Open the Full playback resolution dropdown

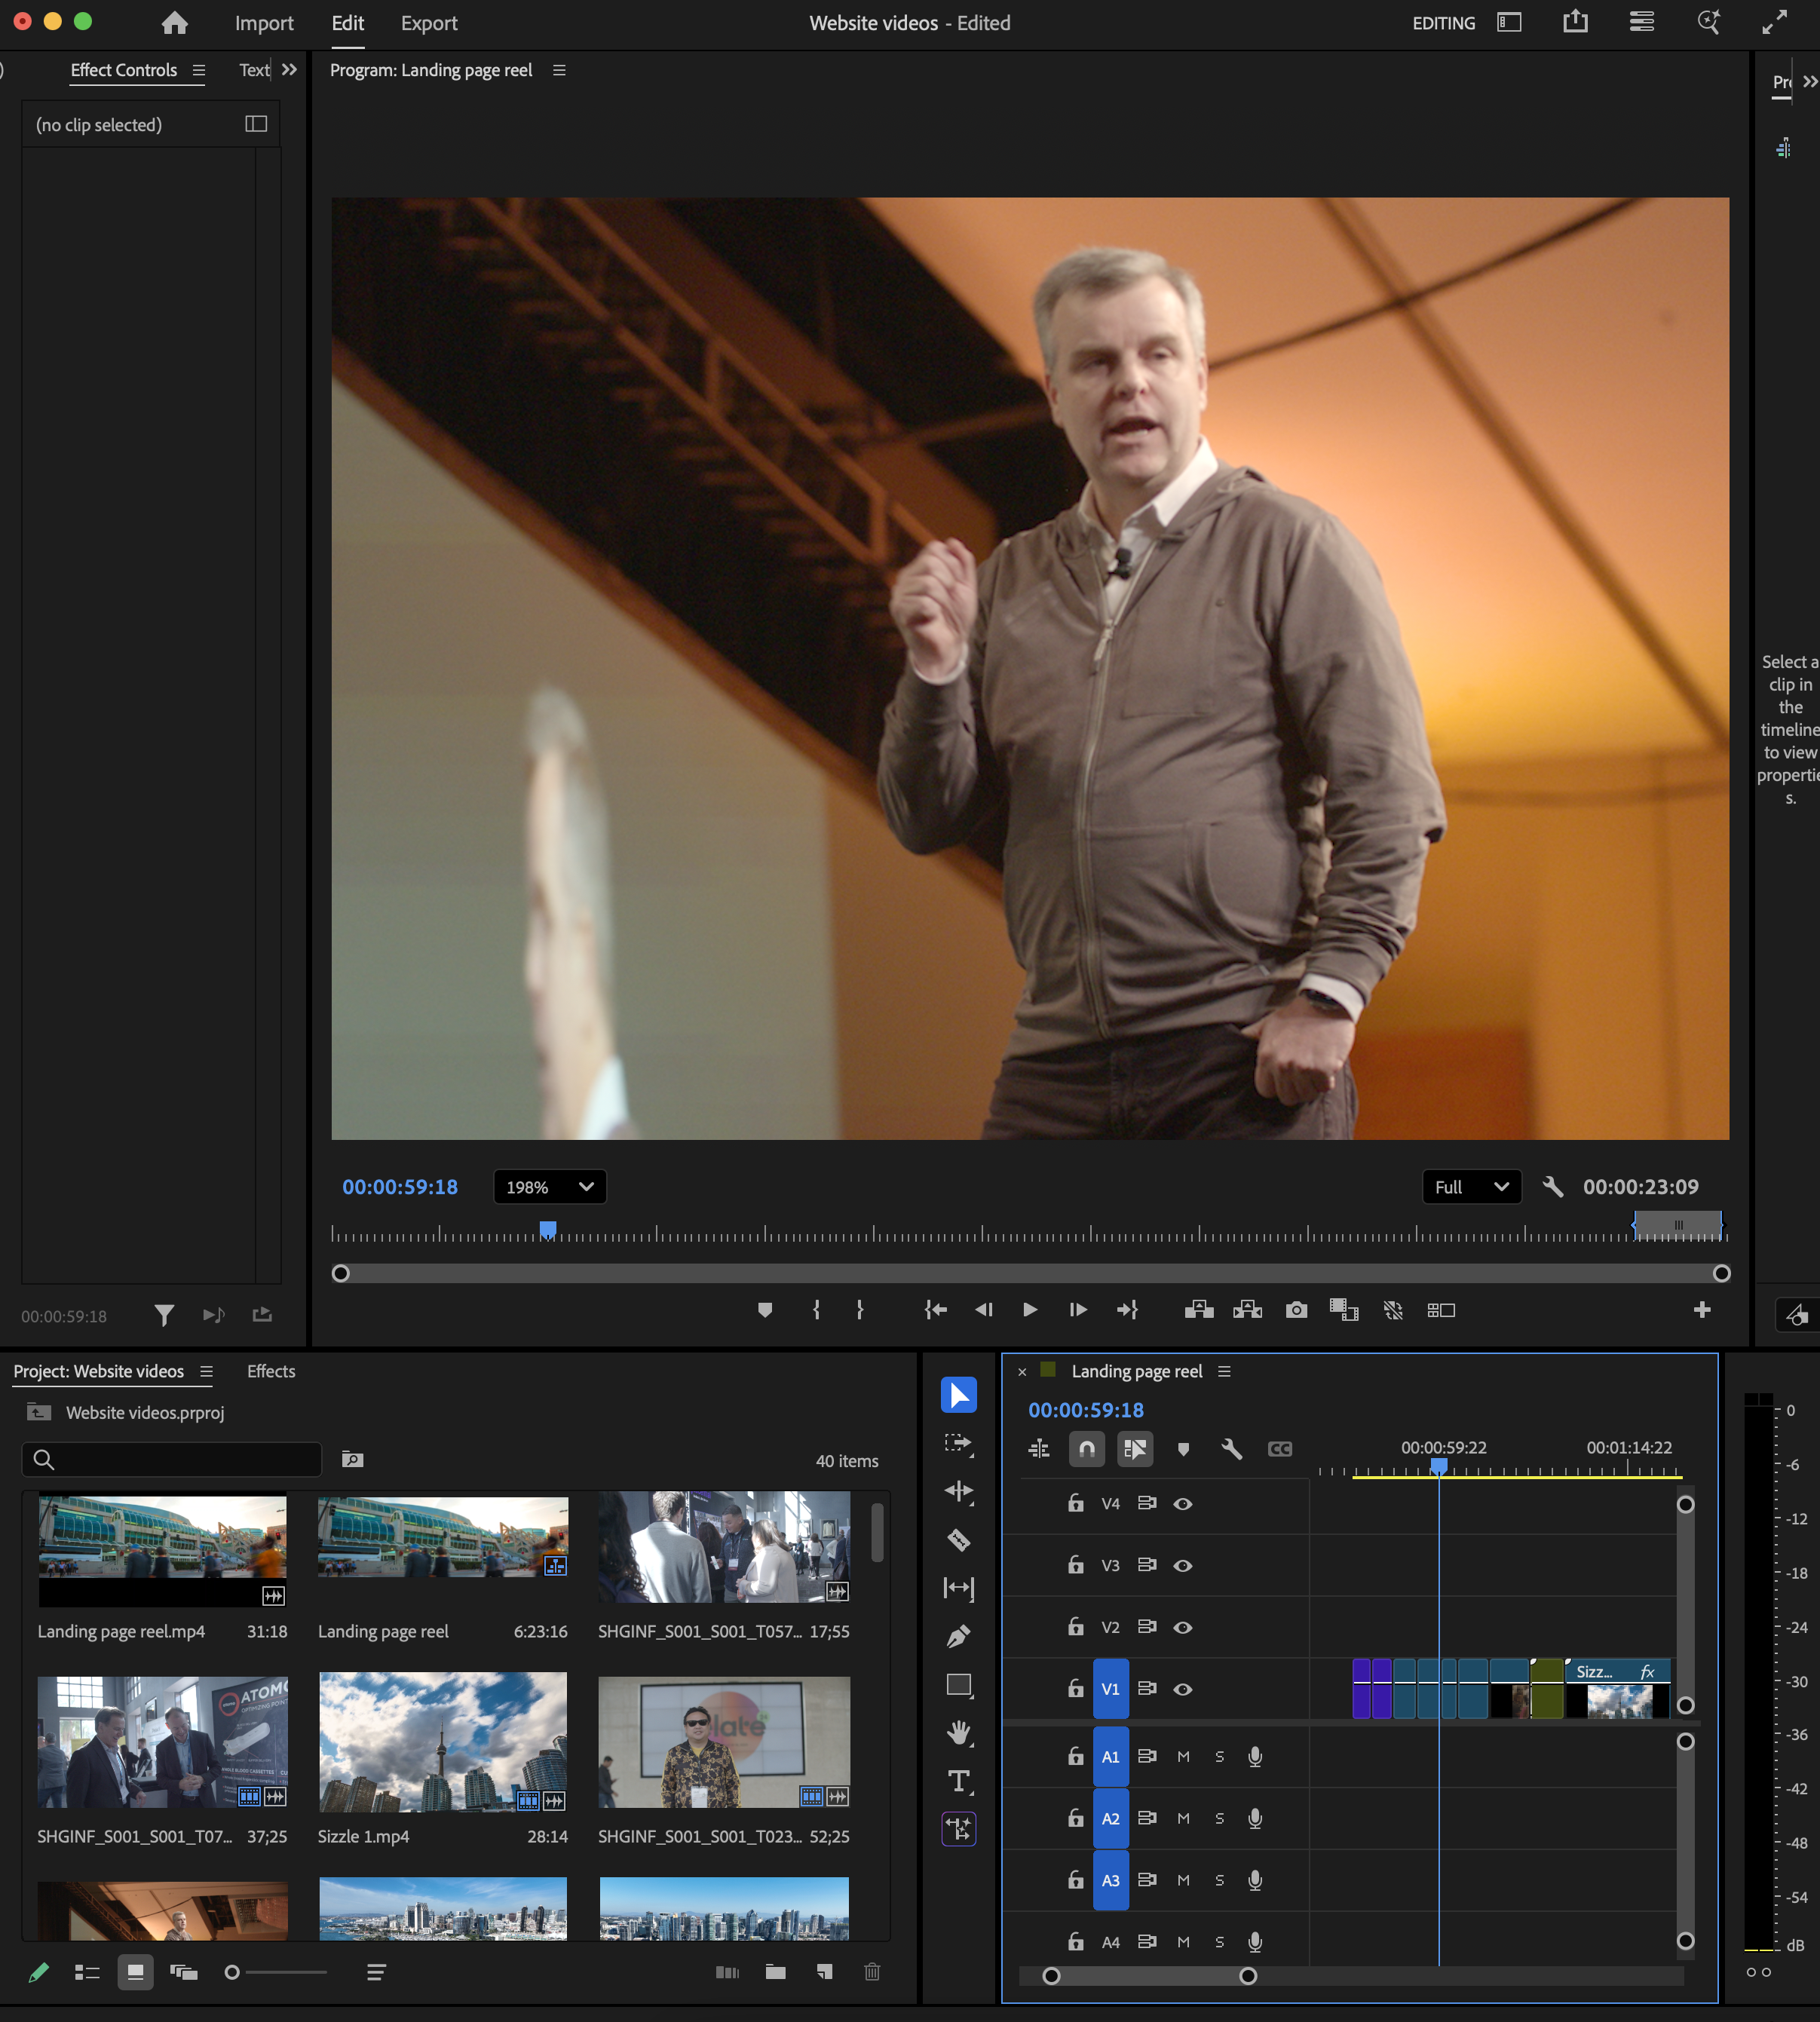click(x=1472, y=1187)
